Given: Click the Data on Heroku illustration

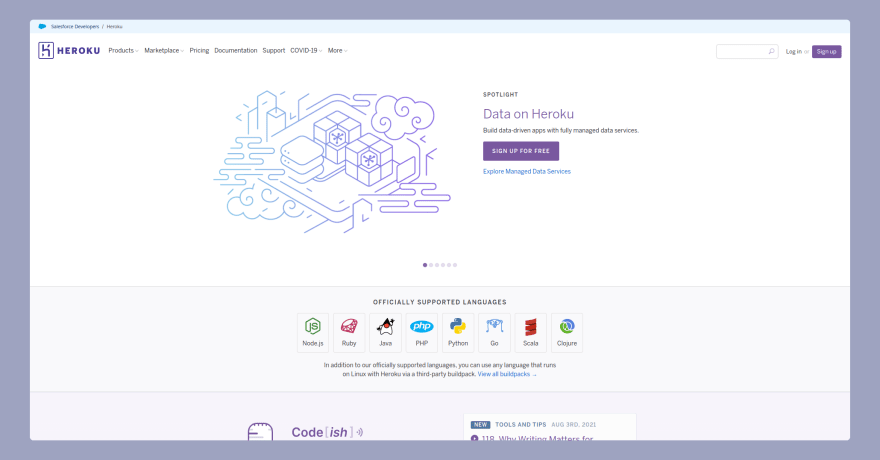Looking at the screenshot, I should coord(332,162).
